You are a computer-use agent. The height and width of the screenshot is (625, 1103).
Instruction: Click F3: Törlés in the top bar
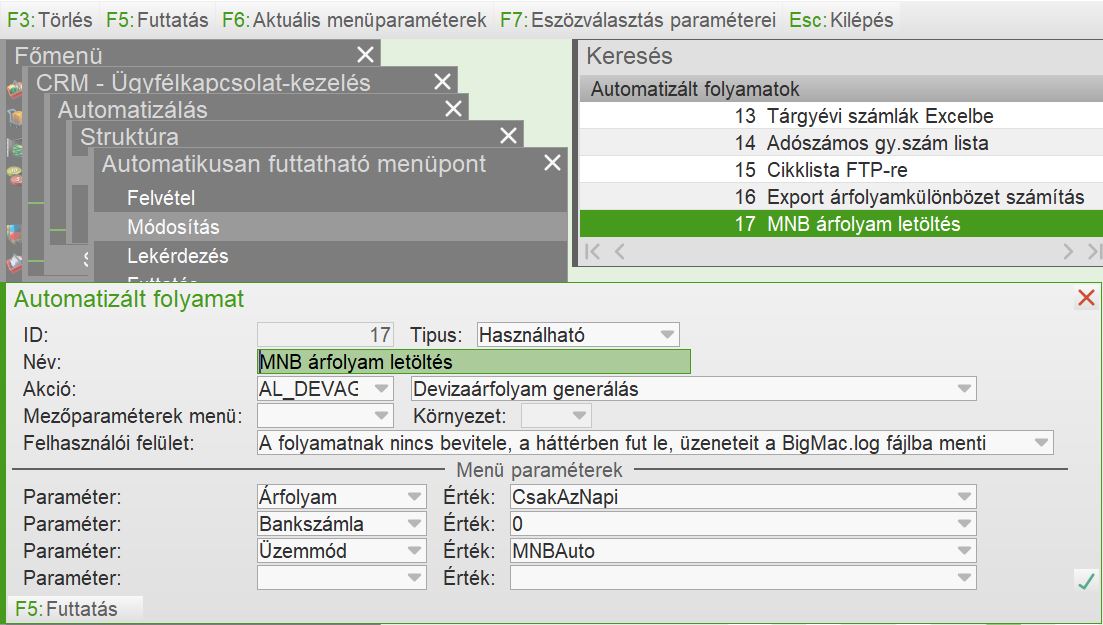click(x=50, y=20)
